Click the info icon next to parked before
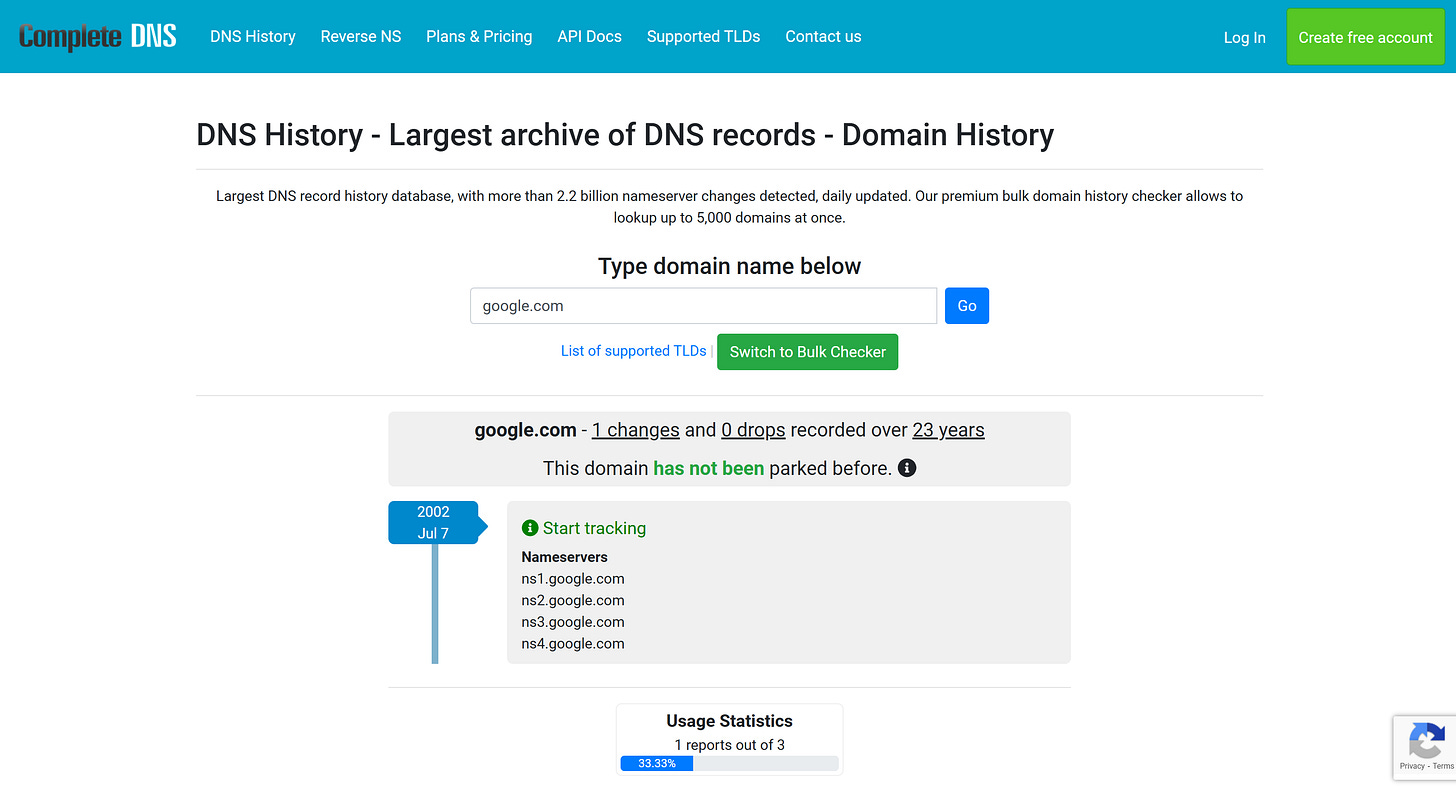Image resolution: width=1456 pixels, height=787 pixels. 907,467
